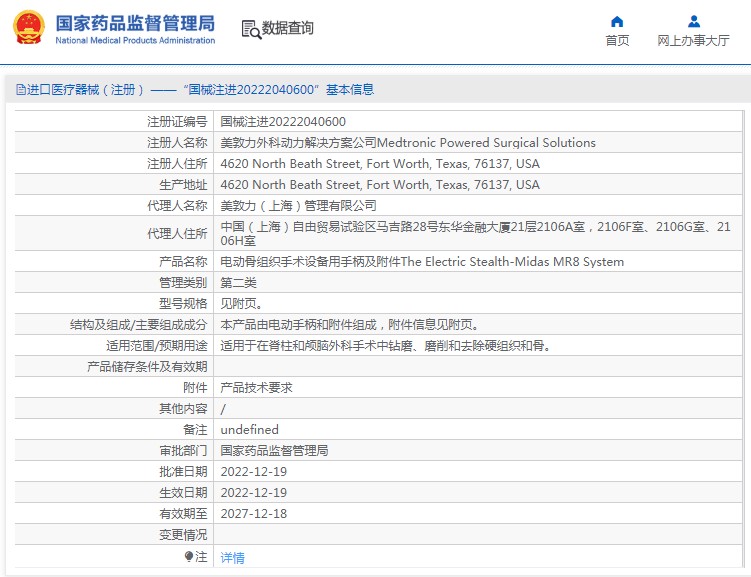This screenshot has width=751, height=577.
Task: Click the 管理类别 row label
Action: [183, 283]
